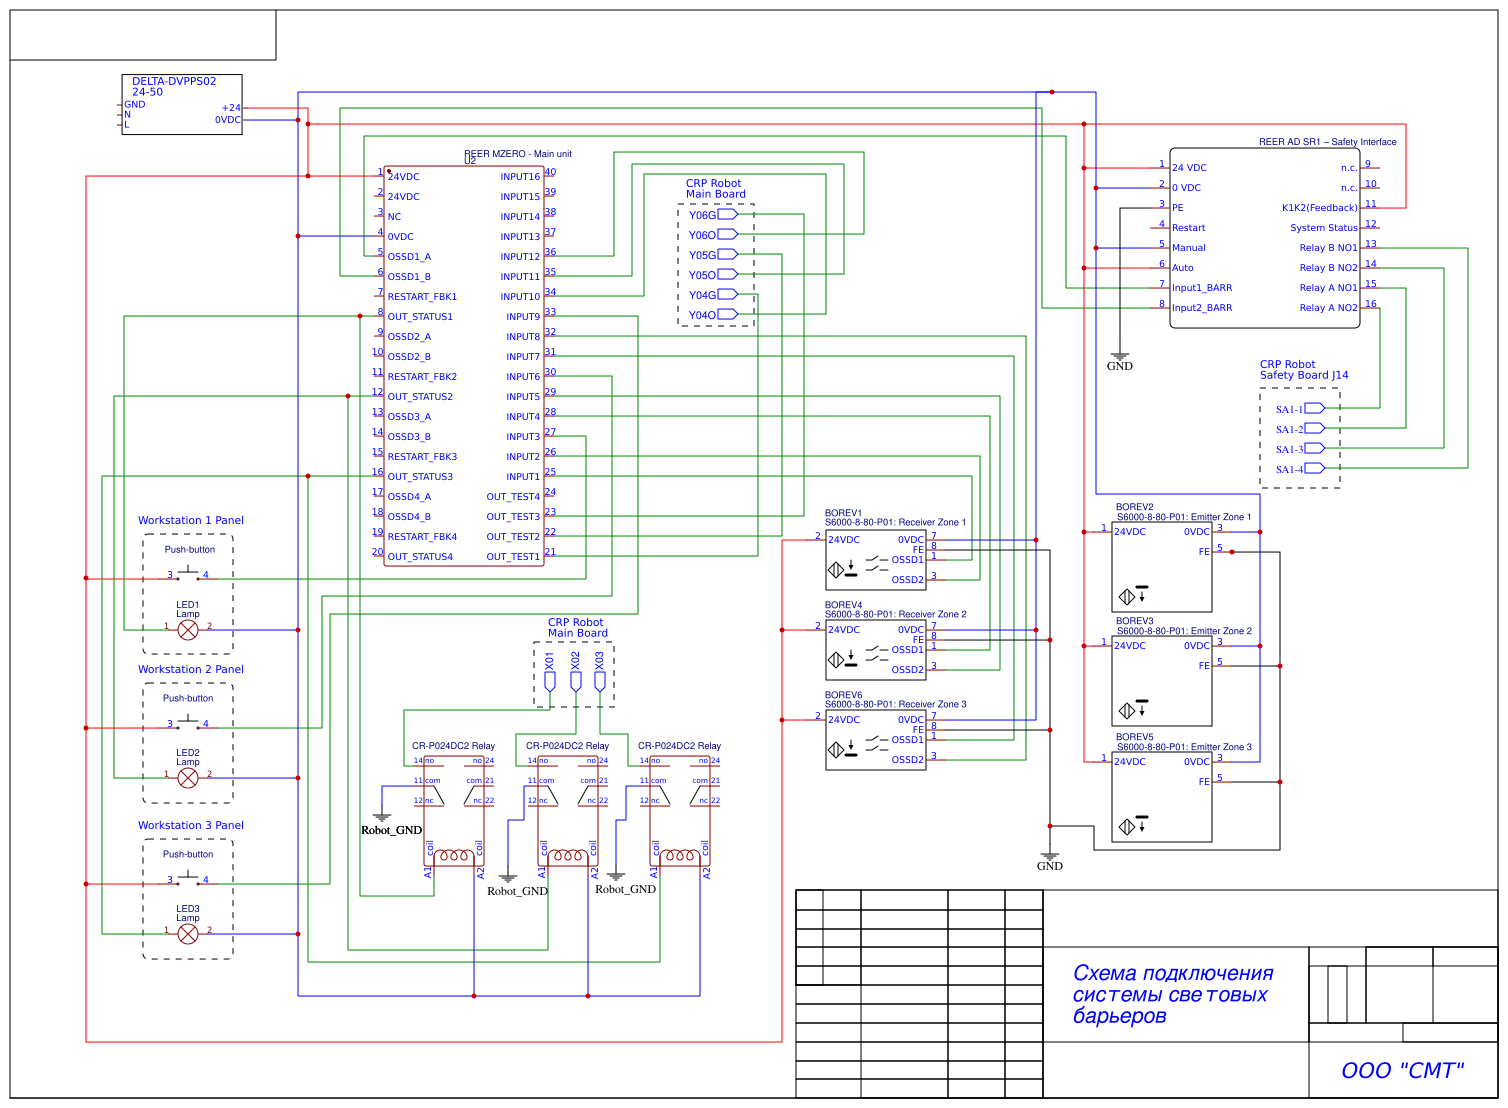Click the "INPUT16" pin label
Viewport: 1508px width, 1108px height.
[520, 177]
